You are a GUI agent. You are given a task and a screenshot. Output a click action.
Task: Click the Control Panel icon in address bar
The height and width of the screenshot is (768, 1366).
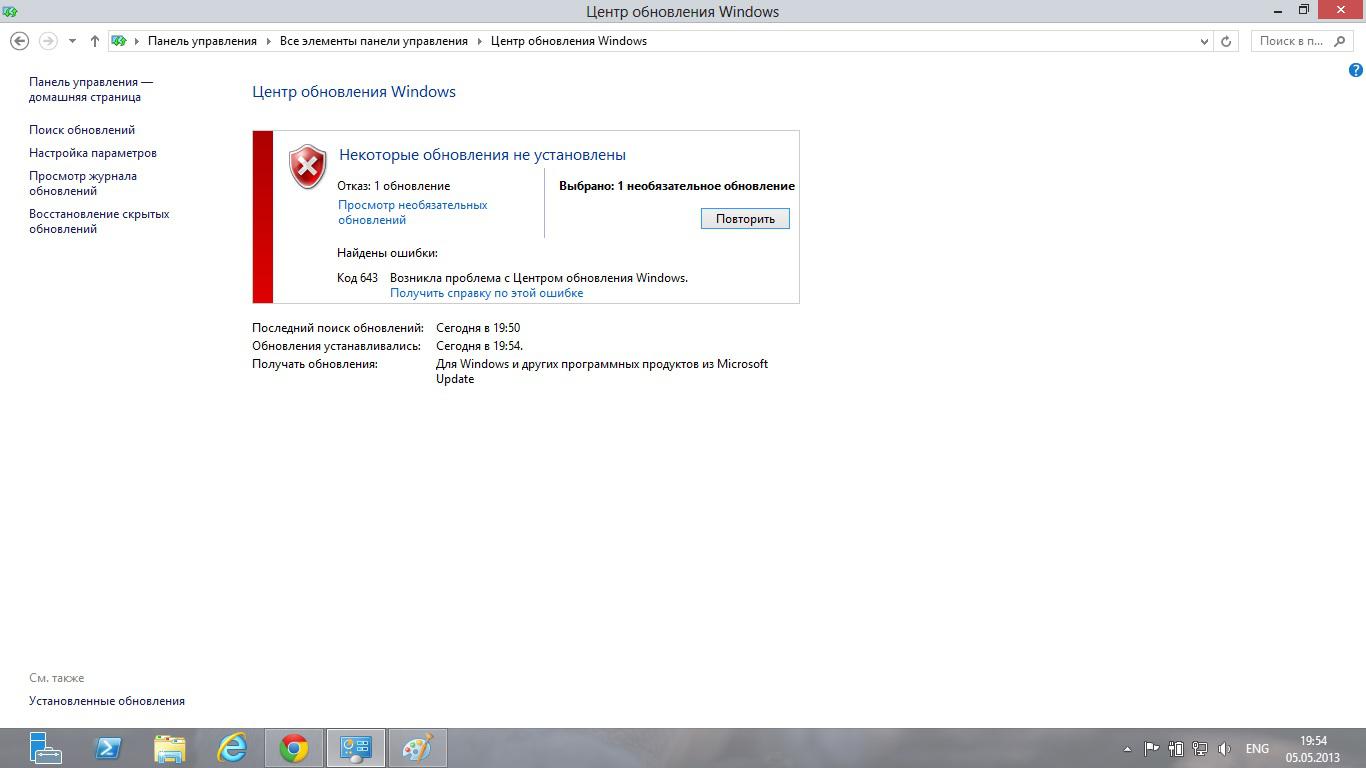[119, 41]
